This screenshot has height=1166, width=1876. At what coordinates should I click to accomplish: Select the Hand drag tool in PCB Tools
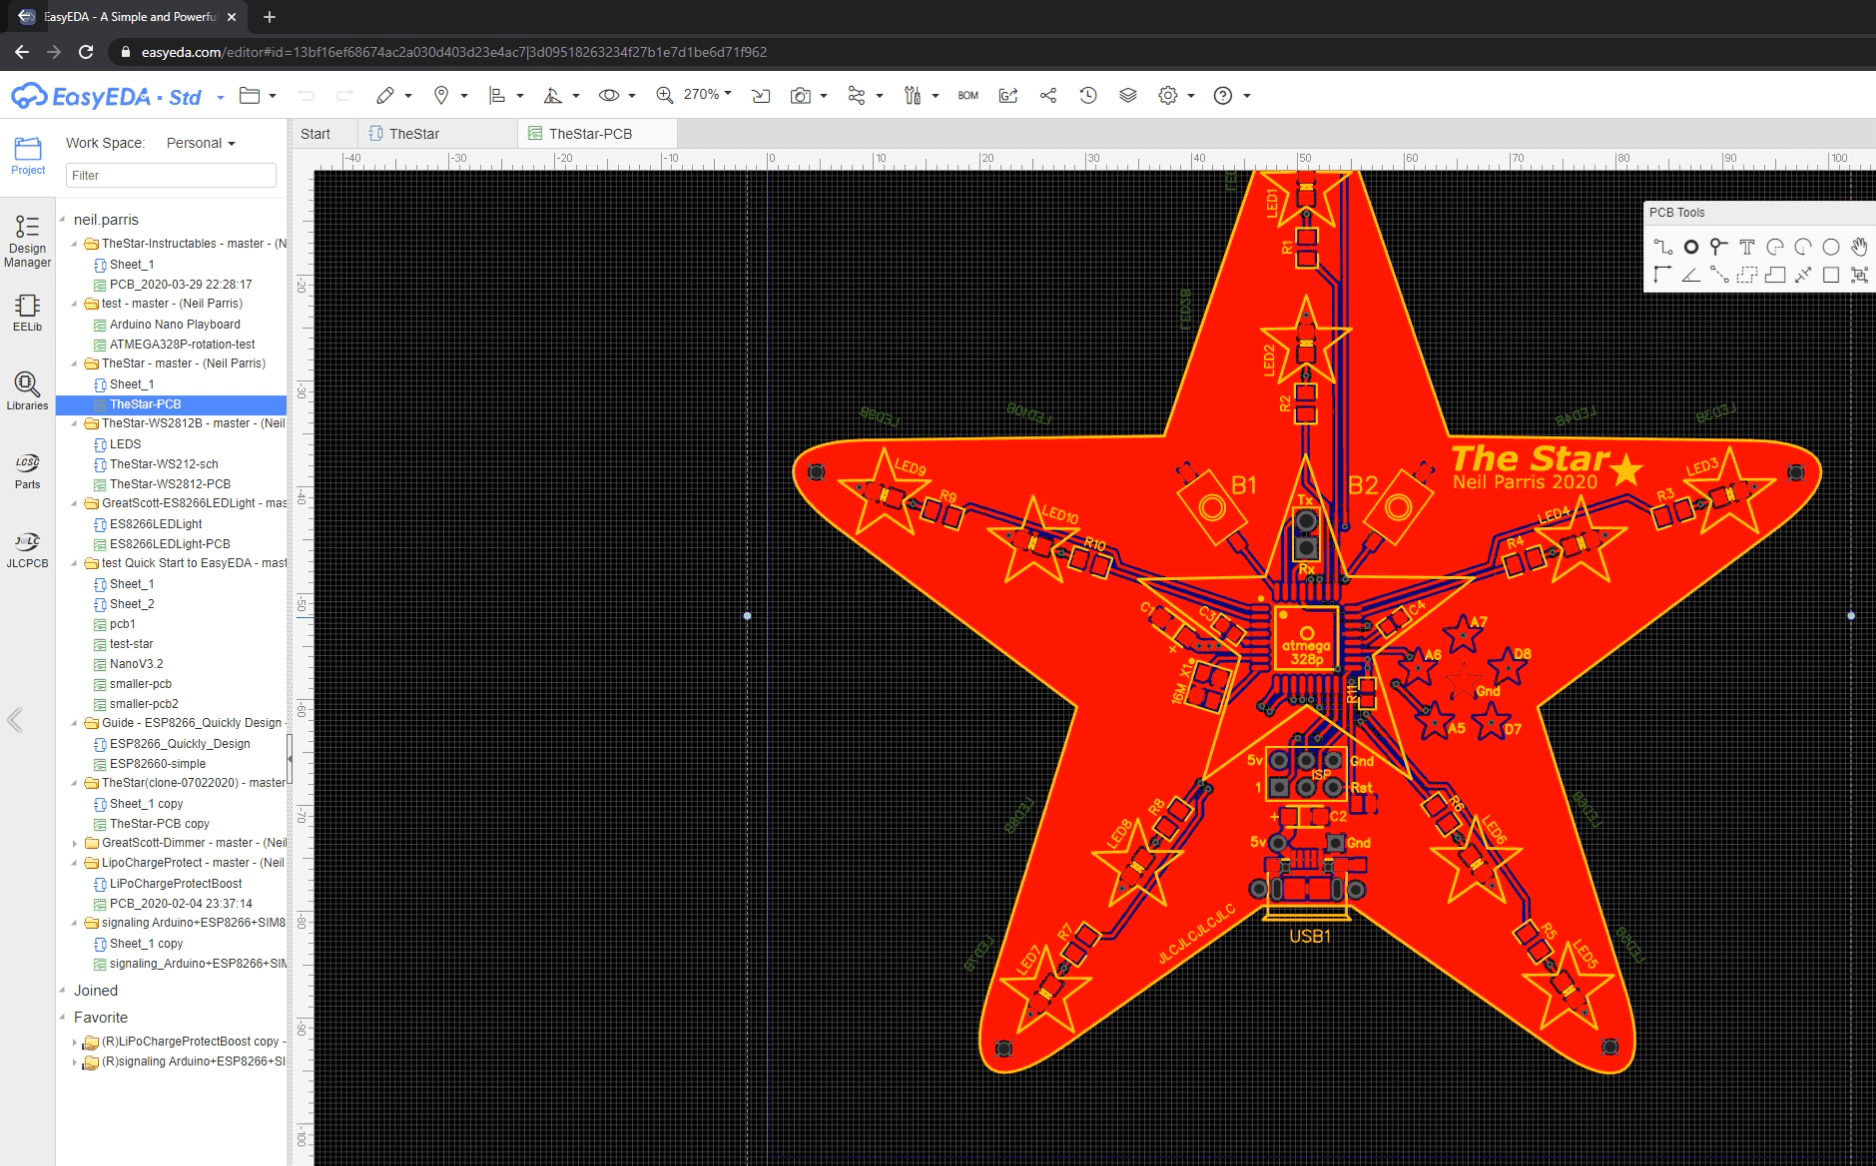[x=1860, y=246]
